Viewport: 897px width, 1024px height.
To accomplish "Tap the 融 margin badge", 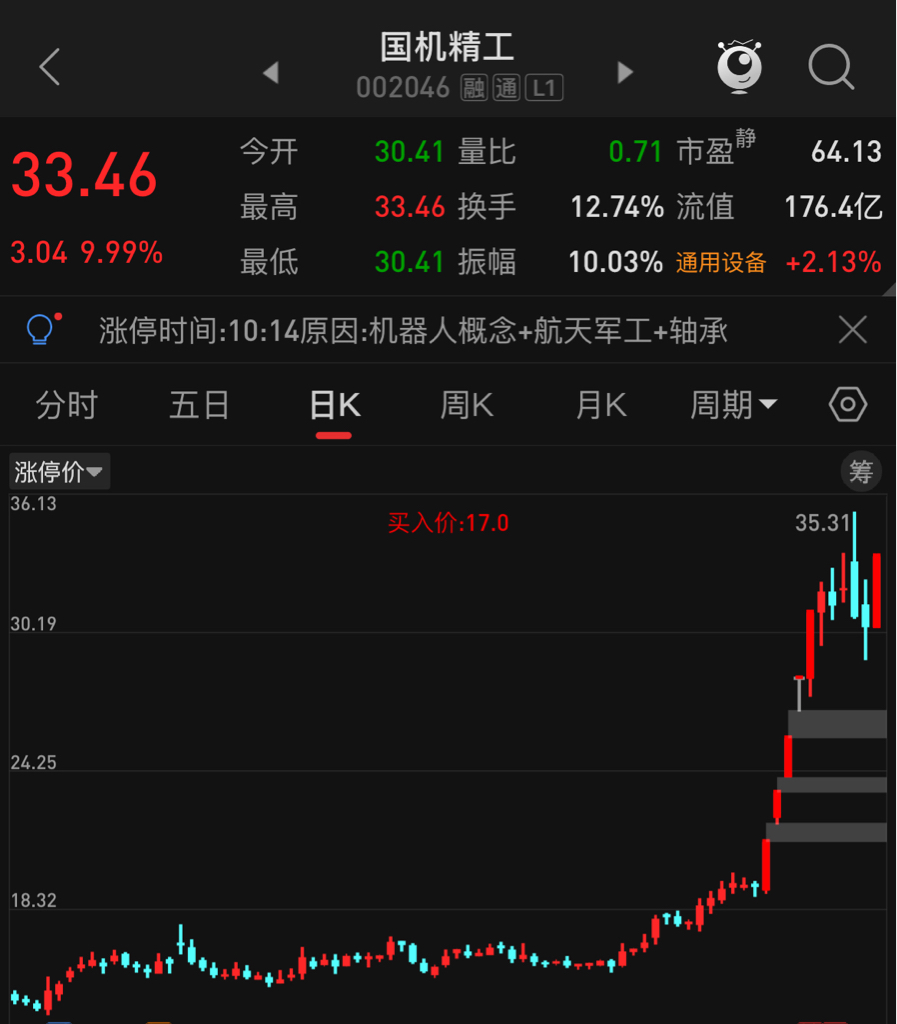I will click(474, 88).
